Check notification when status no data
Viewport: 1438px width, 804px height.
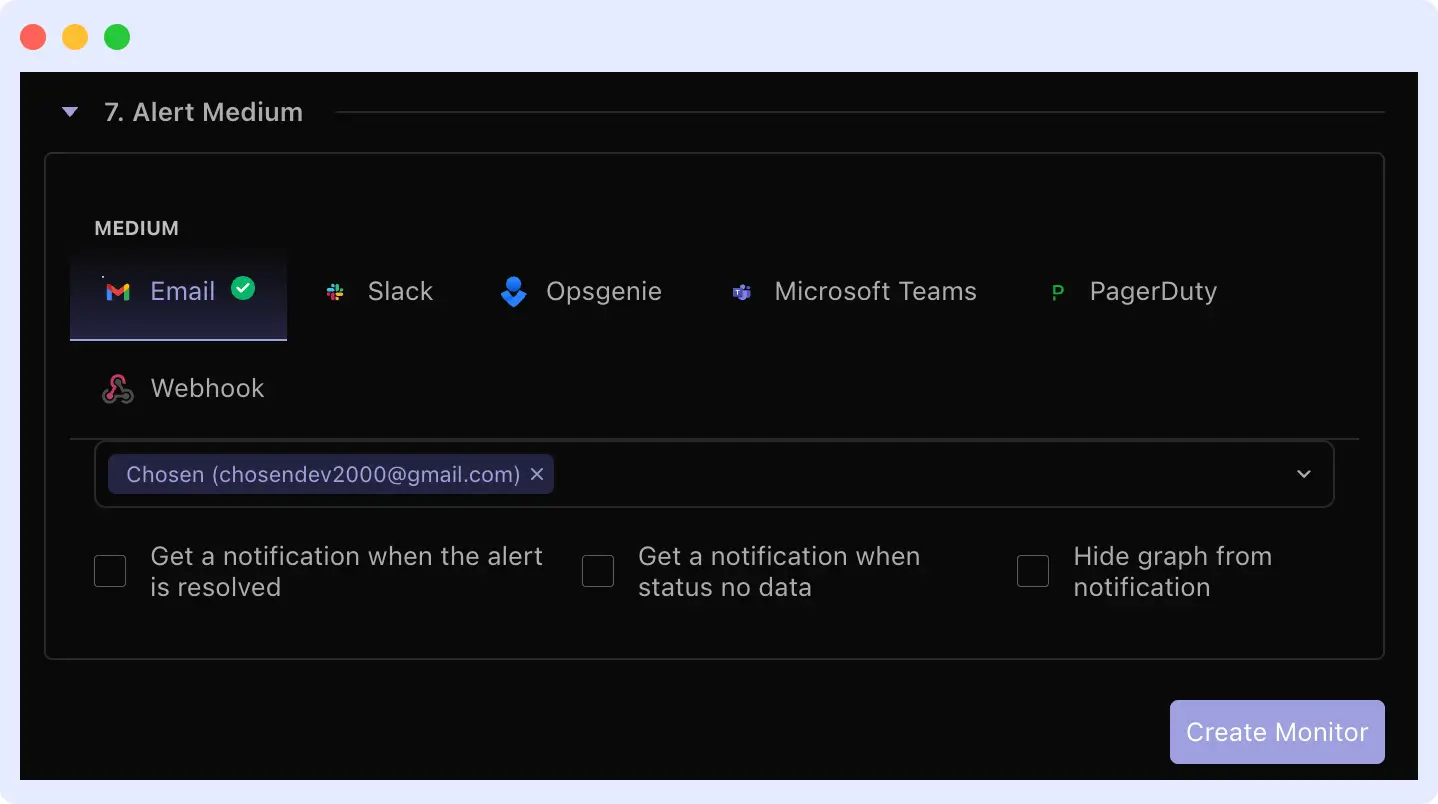pos(597,570)
